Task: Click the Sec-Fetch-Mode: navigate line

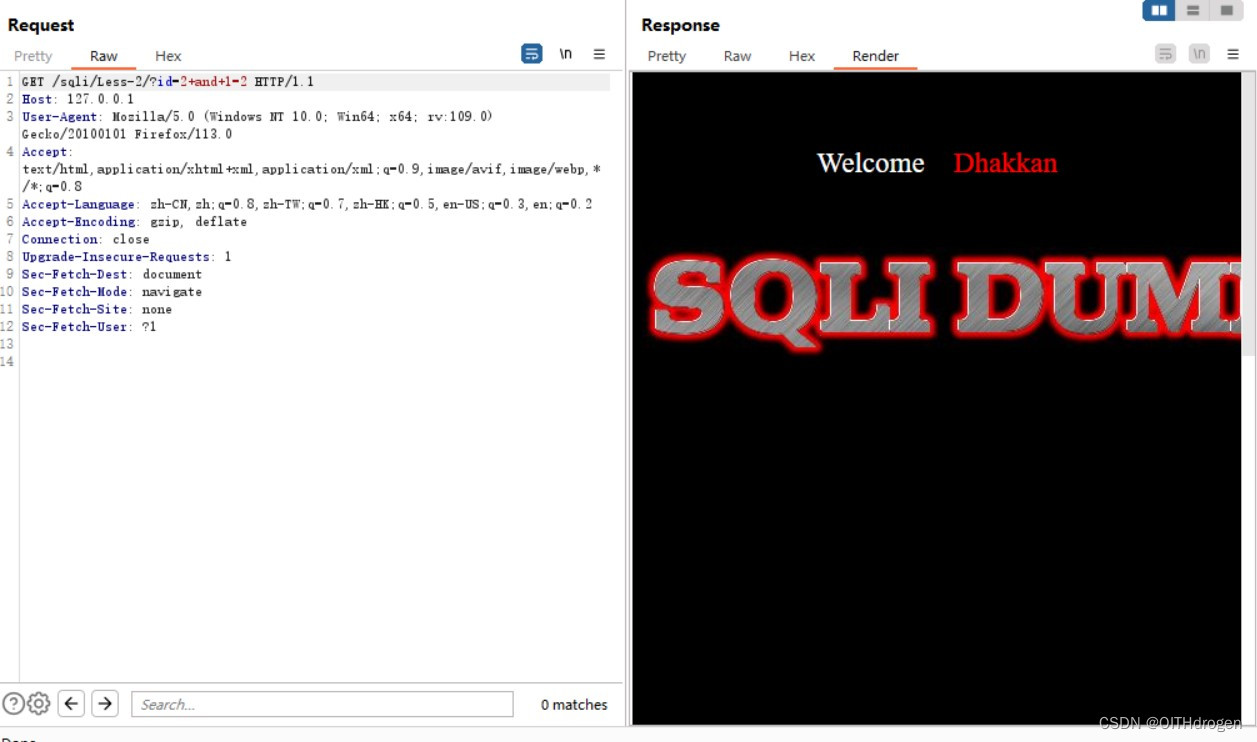Action: click(x=112, y=292)
